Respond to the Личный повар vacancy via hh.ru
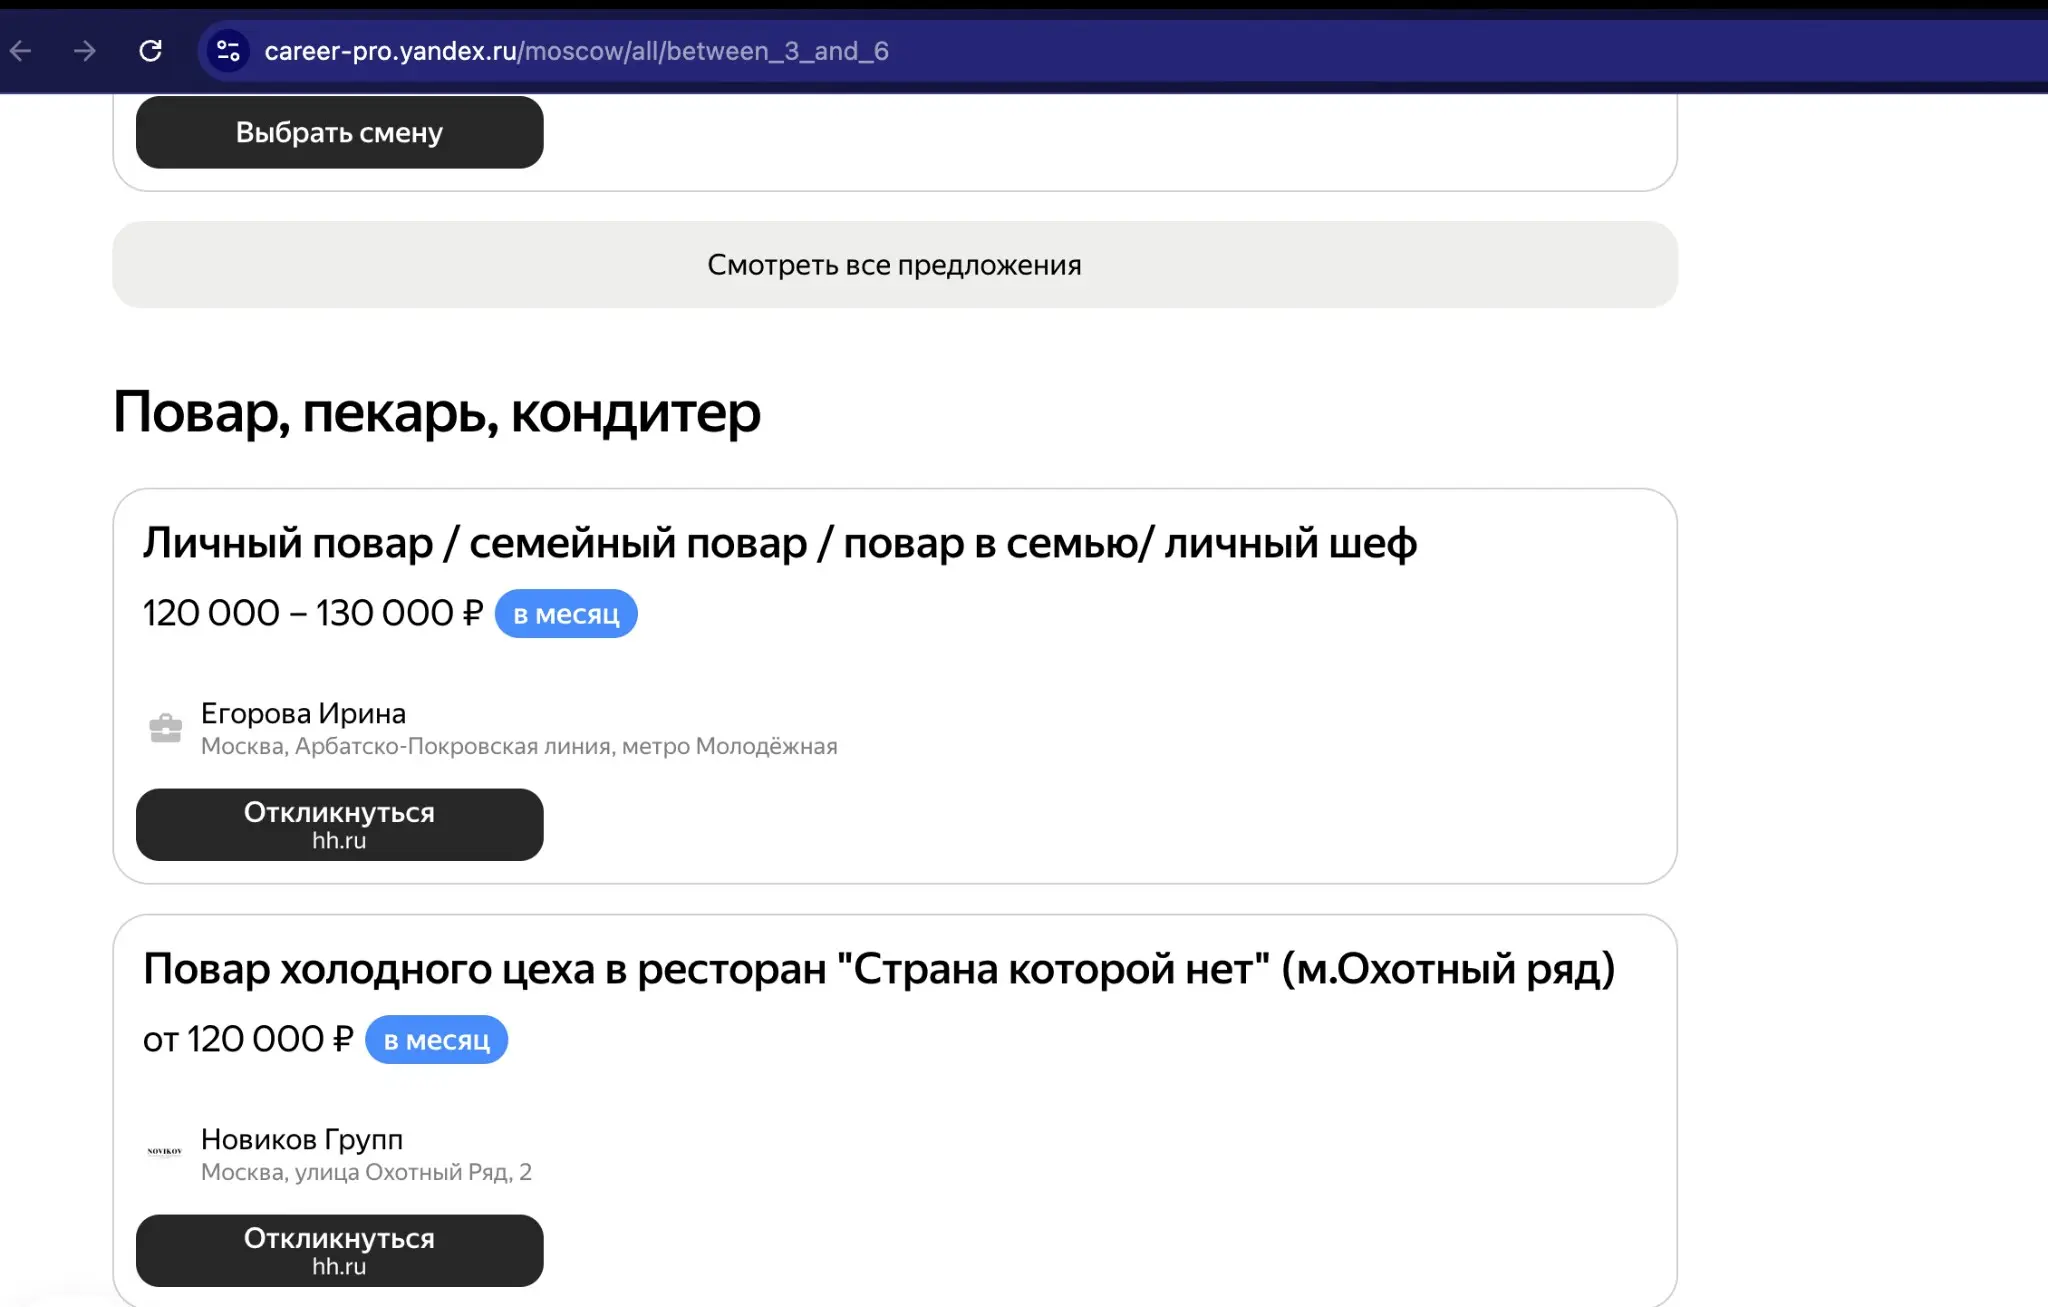The height and width of the screenshot is (1307, 2048). click(339, 825)
